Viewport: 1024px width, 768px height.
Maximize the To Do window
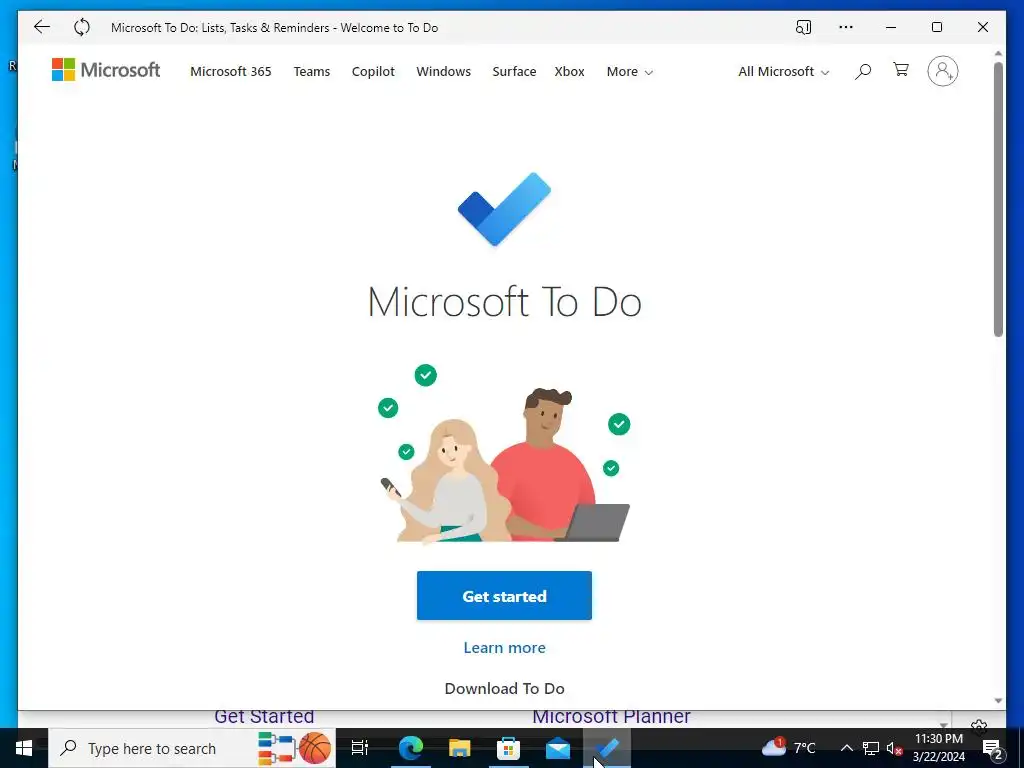(x=936, y=27)
